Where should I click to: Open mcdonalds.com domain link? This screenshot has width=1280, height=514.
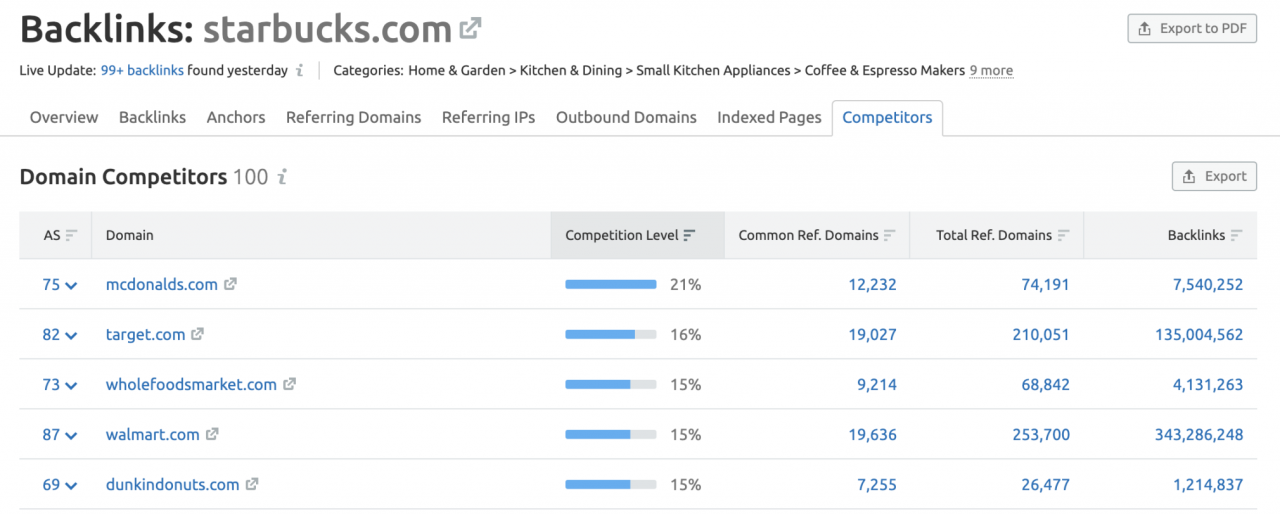(162, 284)
